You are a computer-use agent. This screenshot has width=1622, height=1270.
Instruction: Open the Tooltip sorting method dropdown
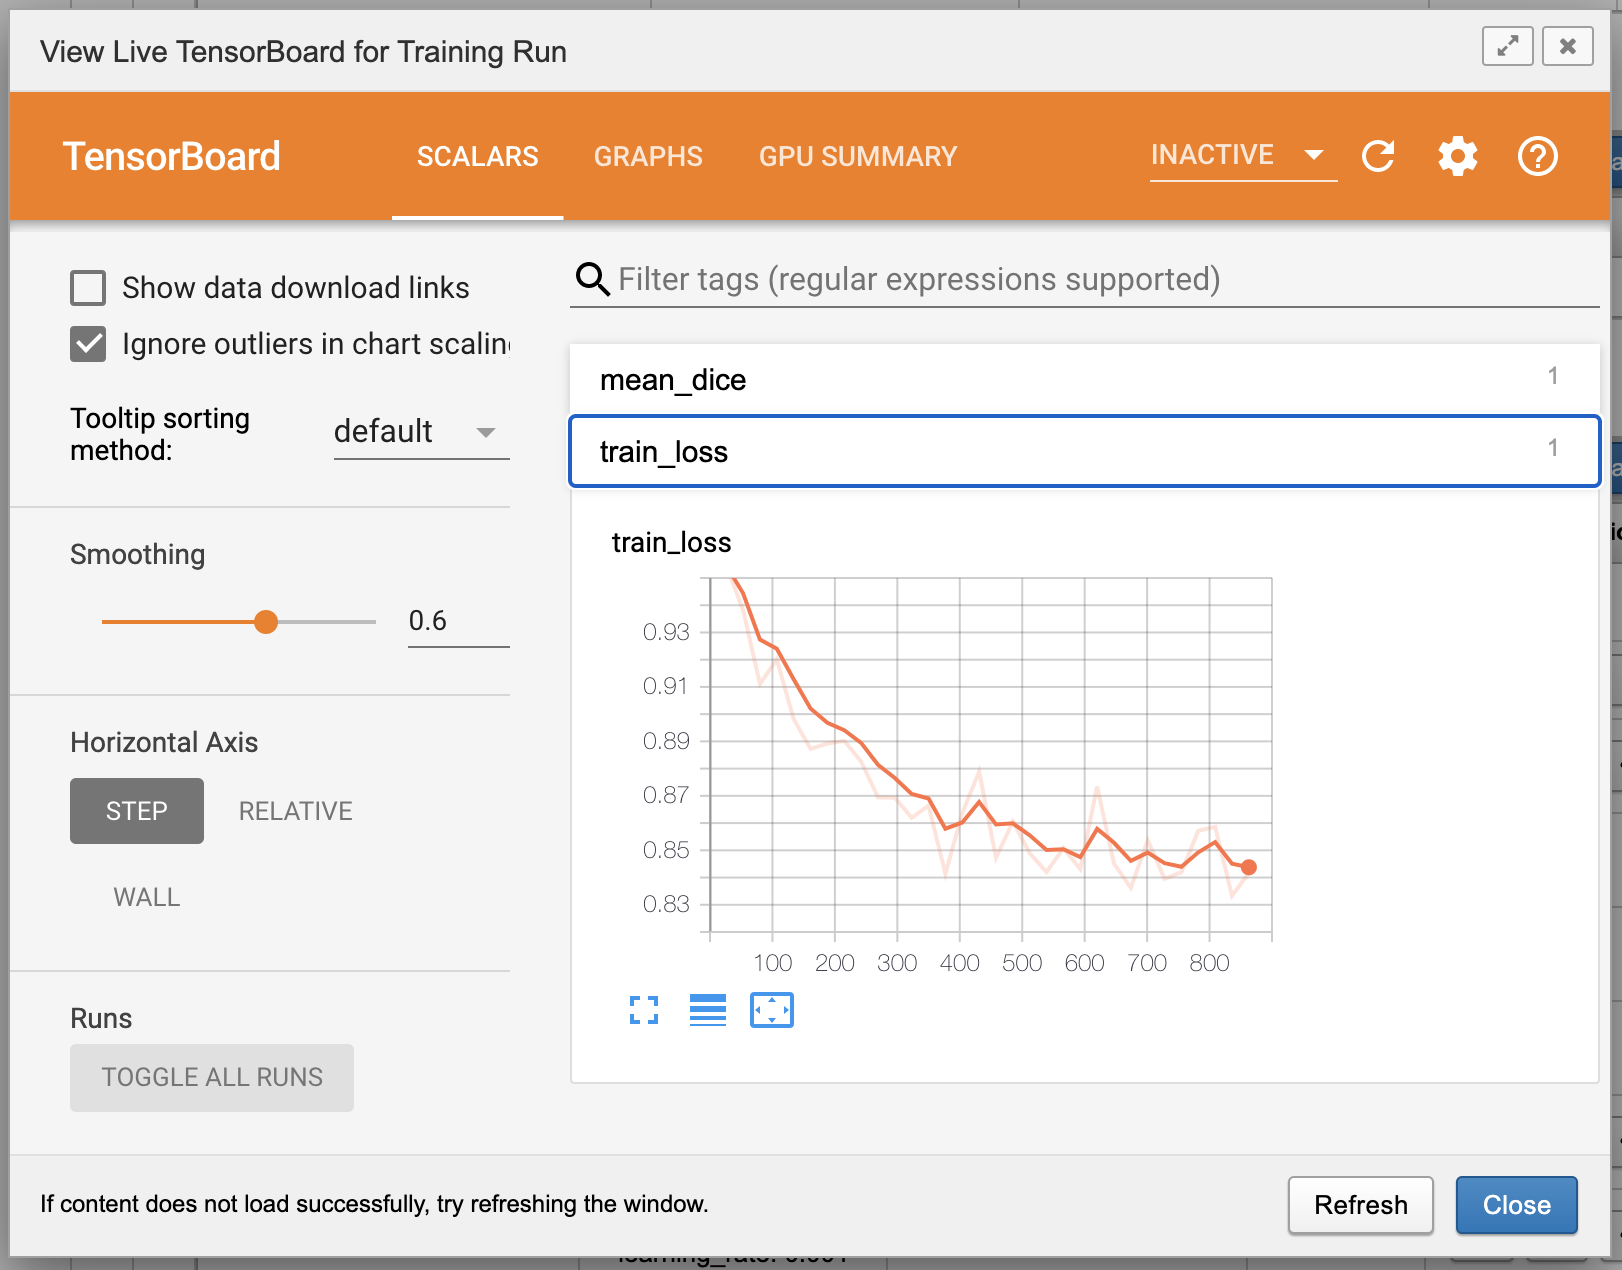(x=420, y=432)
